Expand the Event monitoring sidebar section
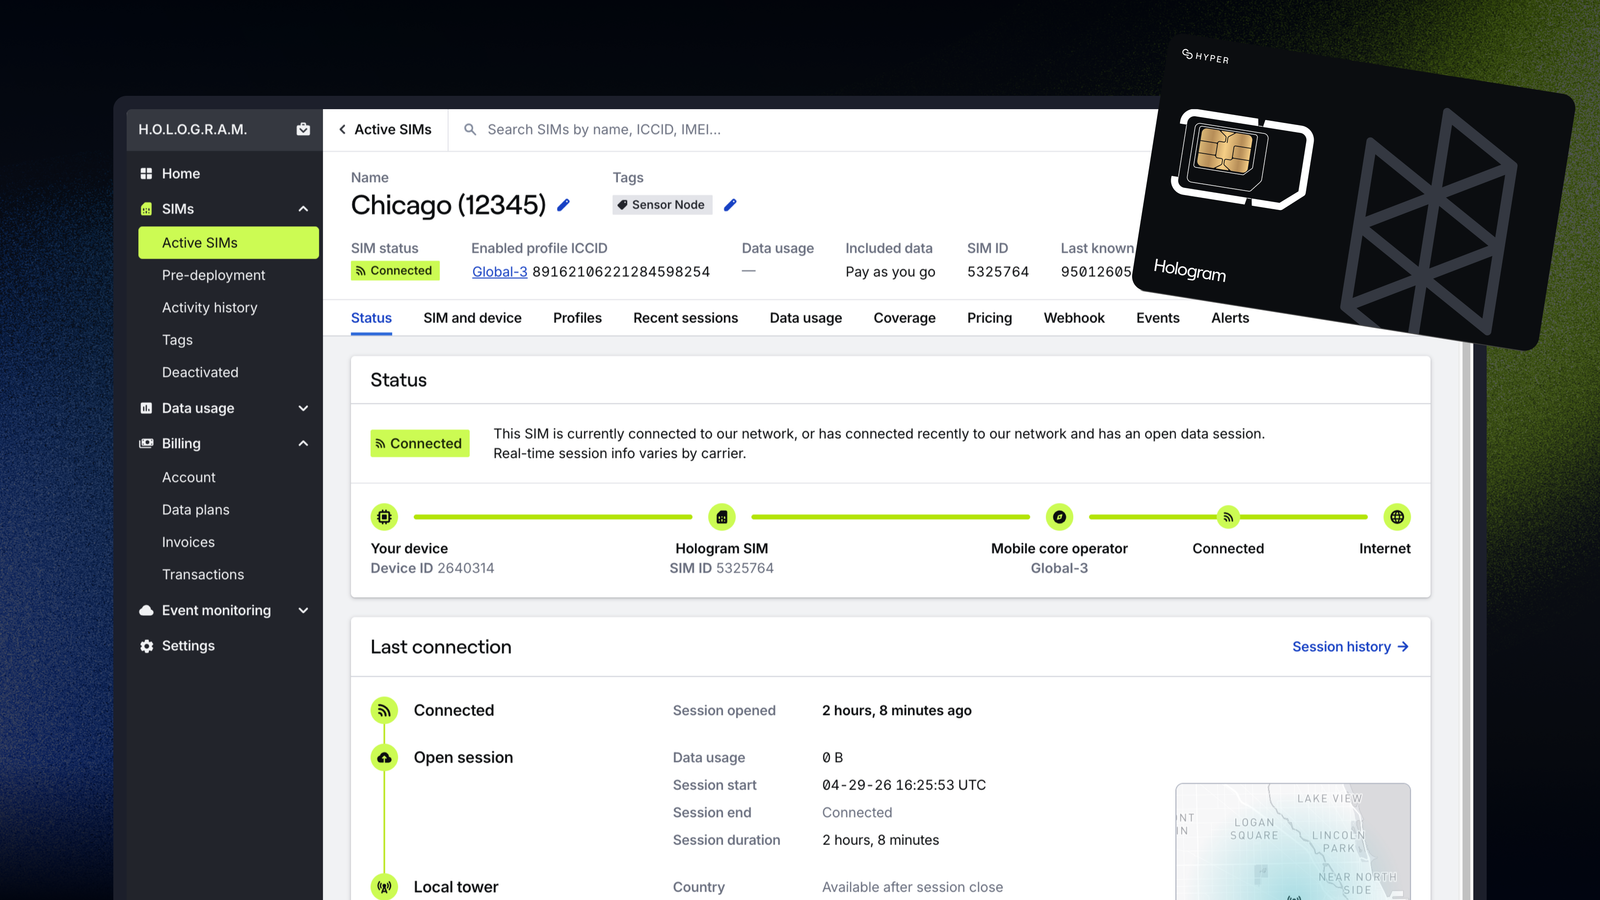Viewport: 1600px width, 900px height. 303,610
